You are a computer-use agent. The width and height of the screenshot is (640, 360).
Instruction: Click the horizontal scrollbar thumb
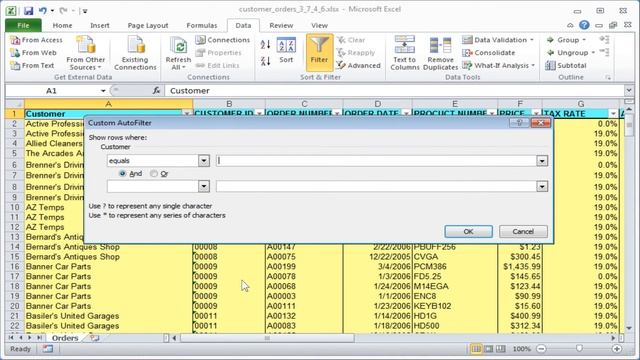click(x=267, y=338)
